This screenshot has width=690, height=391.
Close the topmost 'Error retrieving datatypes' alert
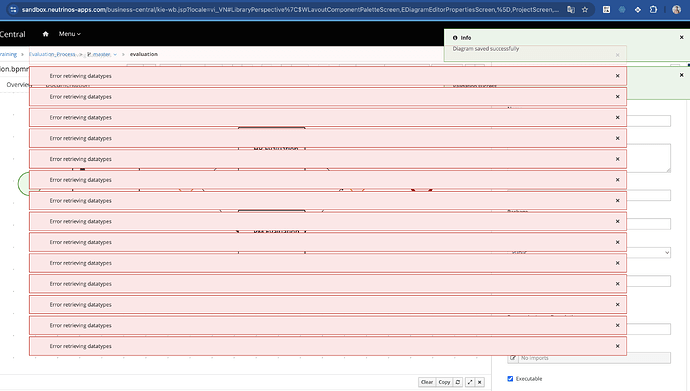tap(617, 76)
